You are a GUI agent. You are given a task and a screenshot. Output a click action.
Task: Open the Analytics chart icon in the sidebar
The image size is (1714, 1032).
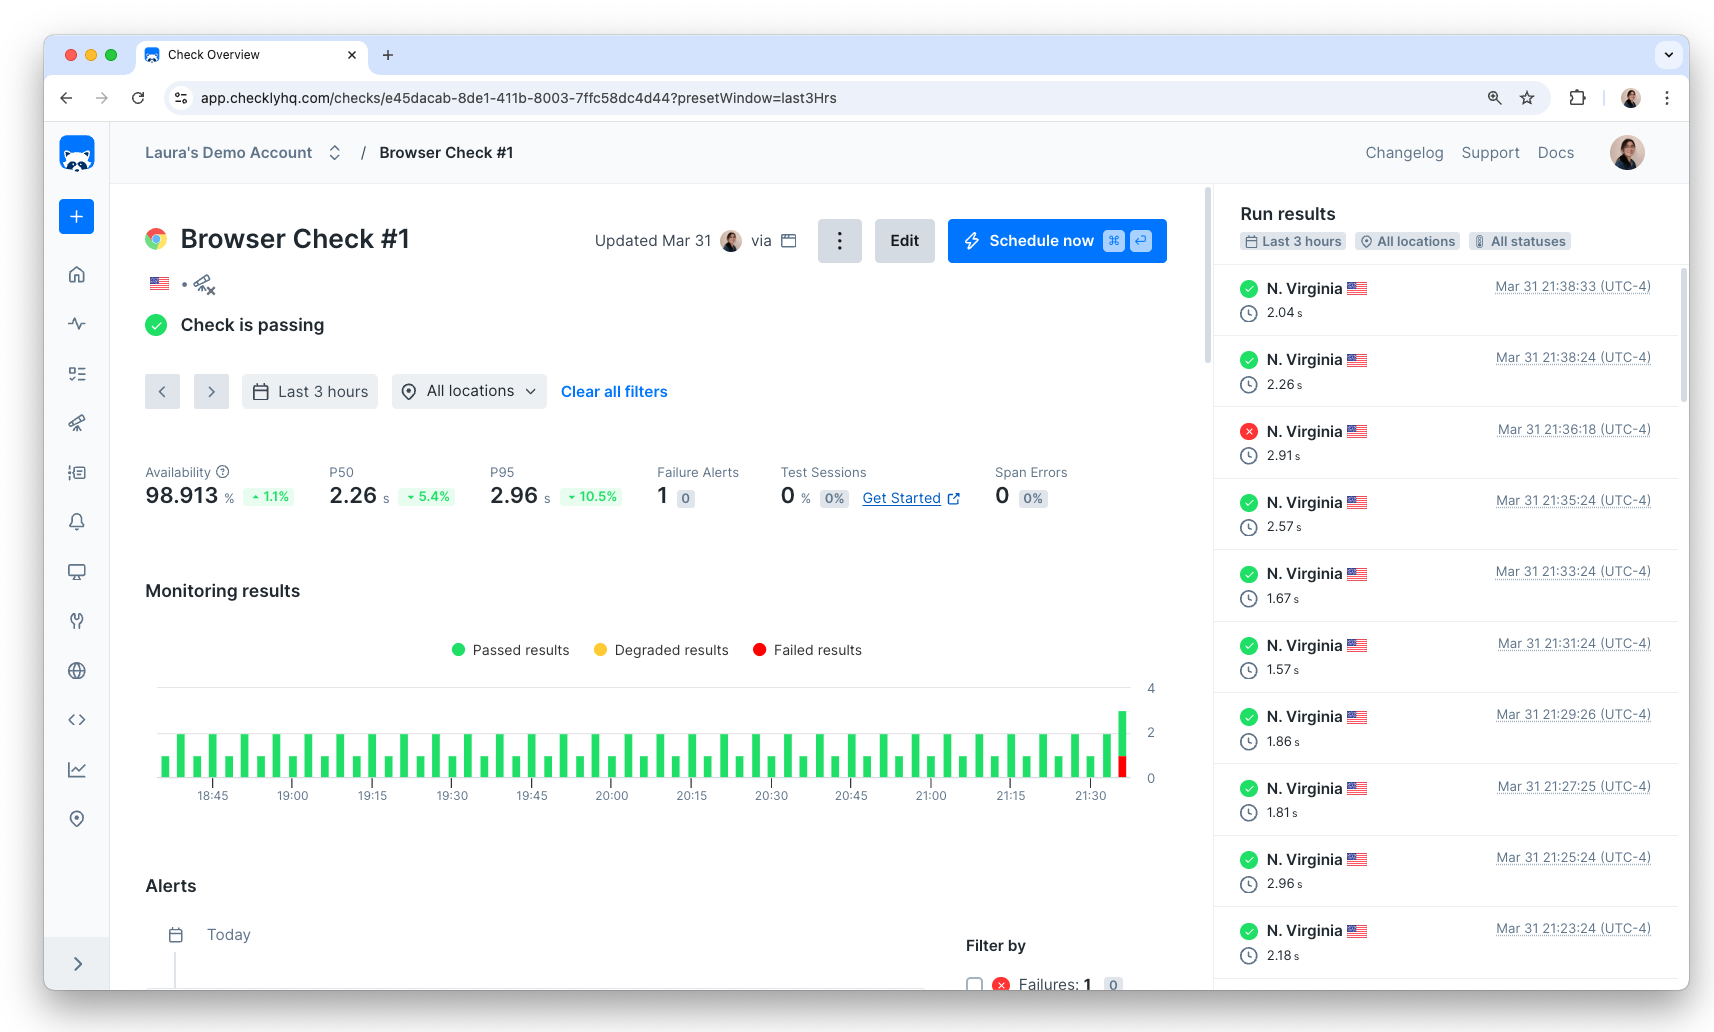click(x=76, y=769)
